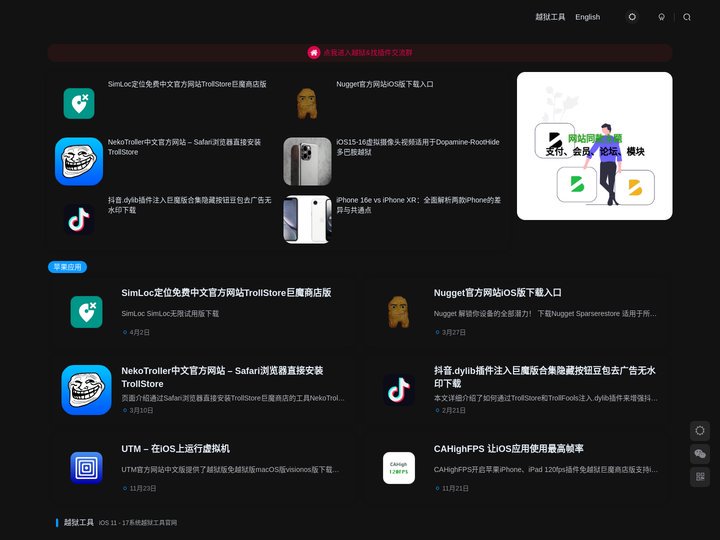720x540 pixels.
Task: Click the UTM官方网站中文版 description text
Action: click(230, 470)
